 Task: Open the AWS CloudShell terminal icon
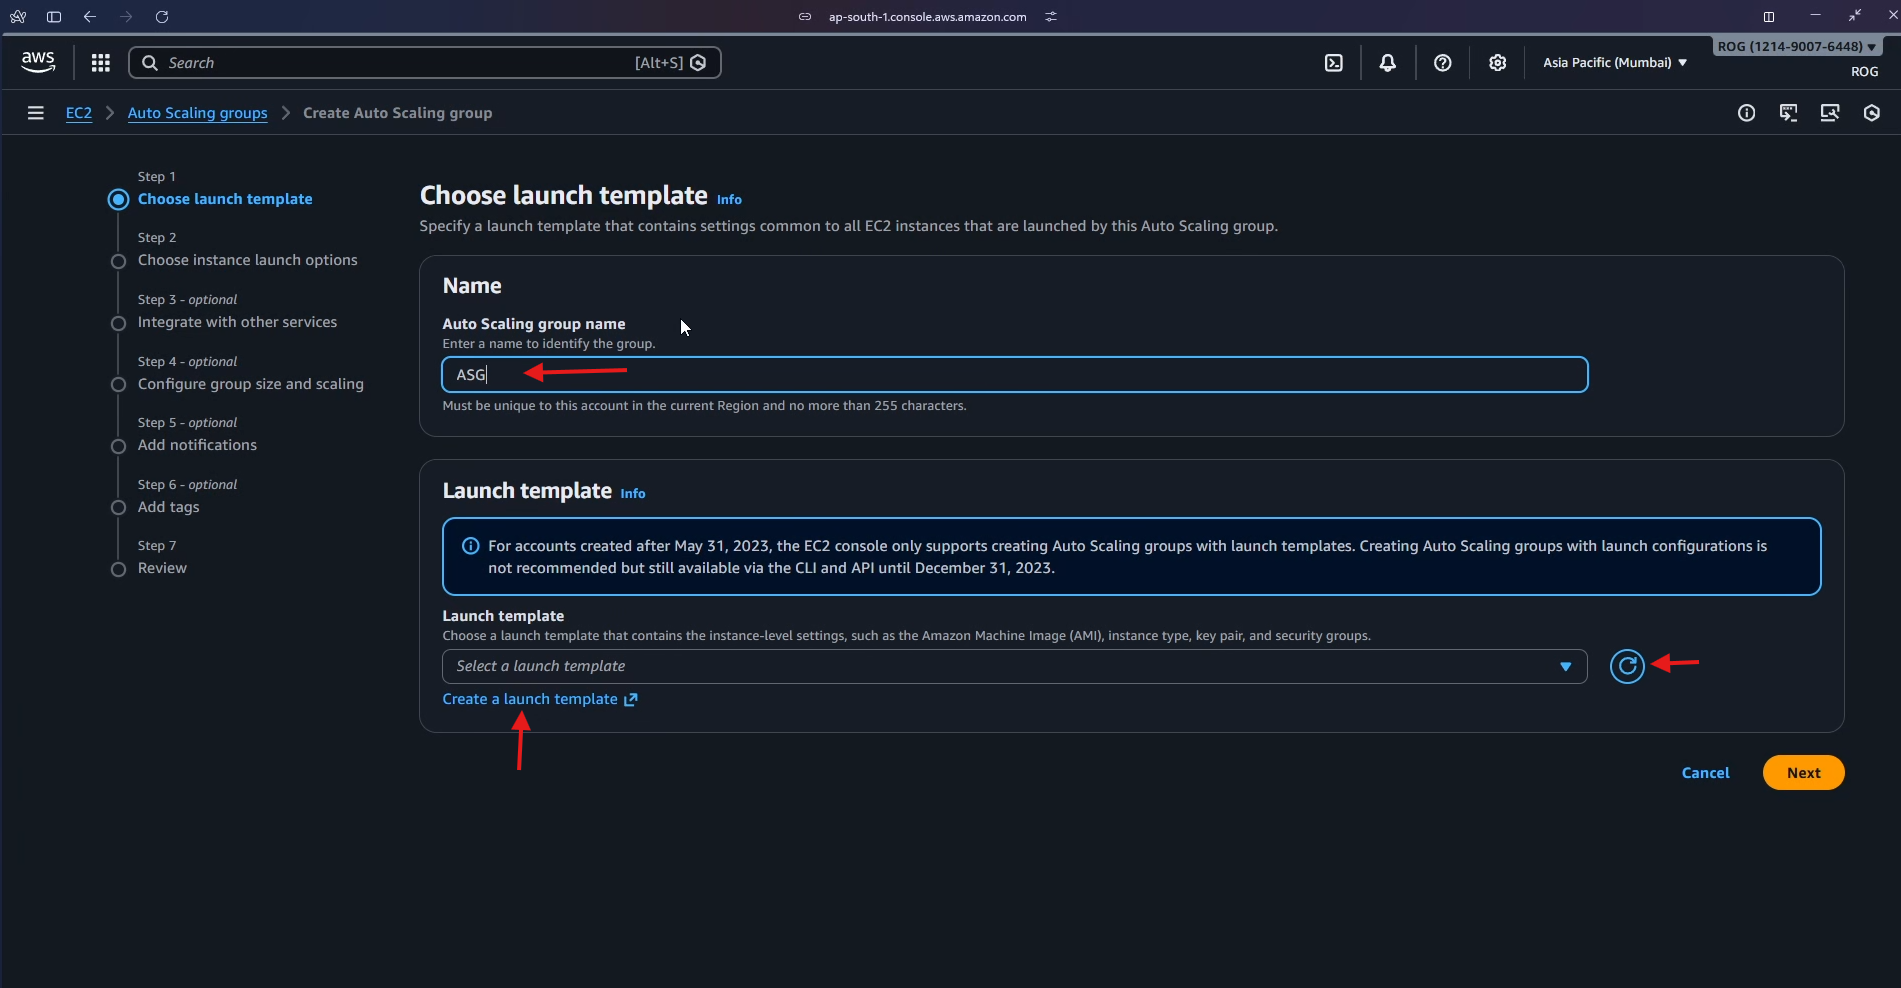pyautogui.click(x=1333, y=62)
